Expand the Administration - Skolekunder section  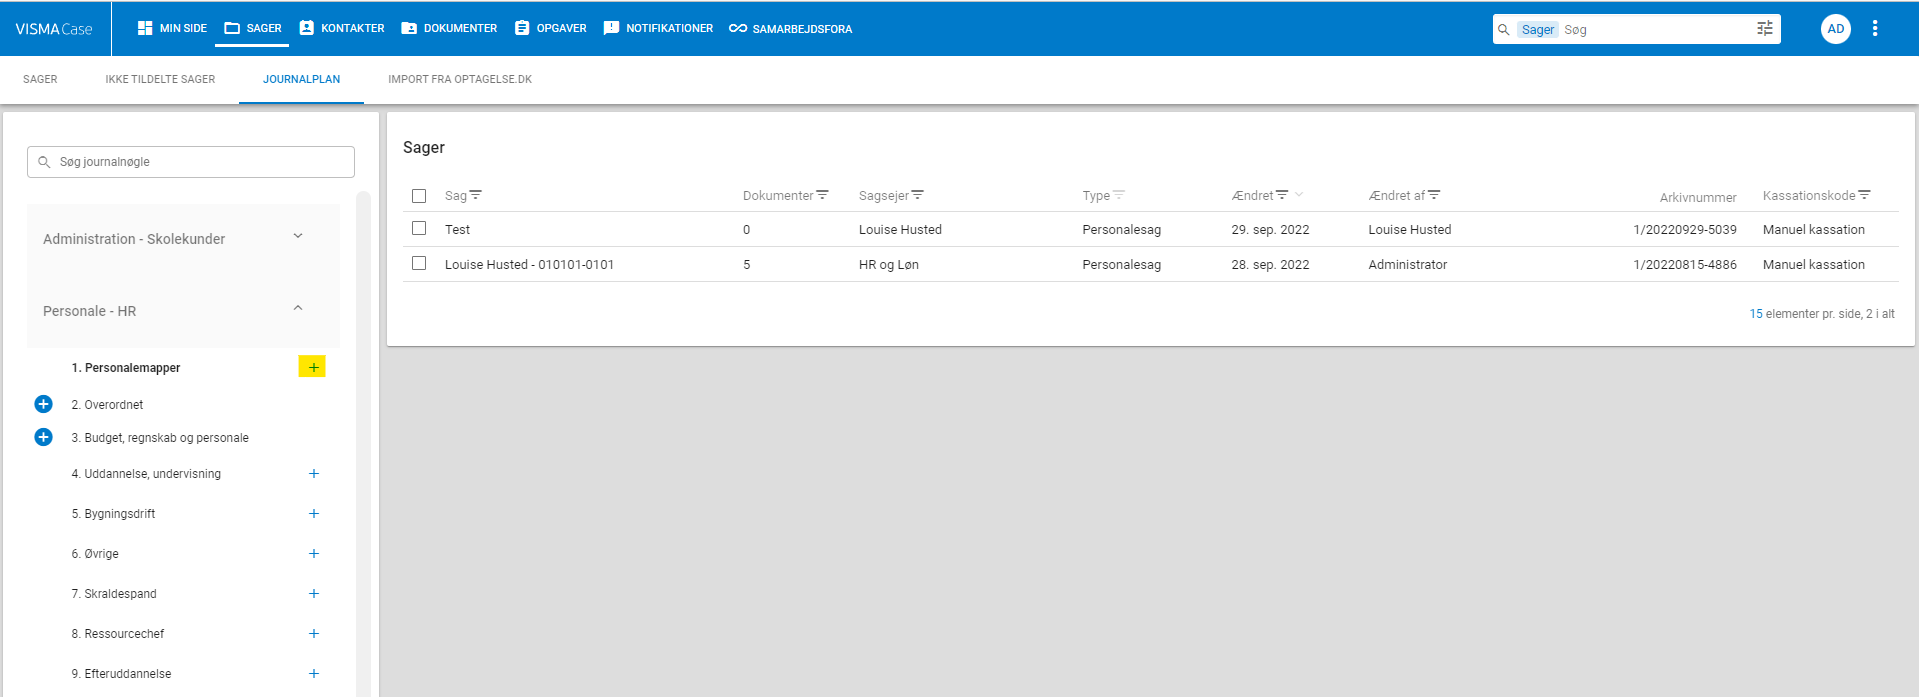point(298,236)
